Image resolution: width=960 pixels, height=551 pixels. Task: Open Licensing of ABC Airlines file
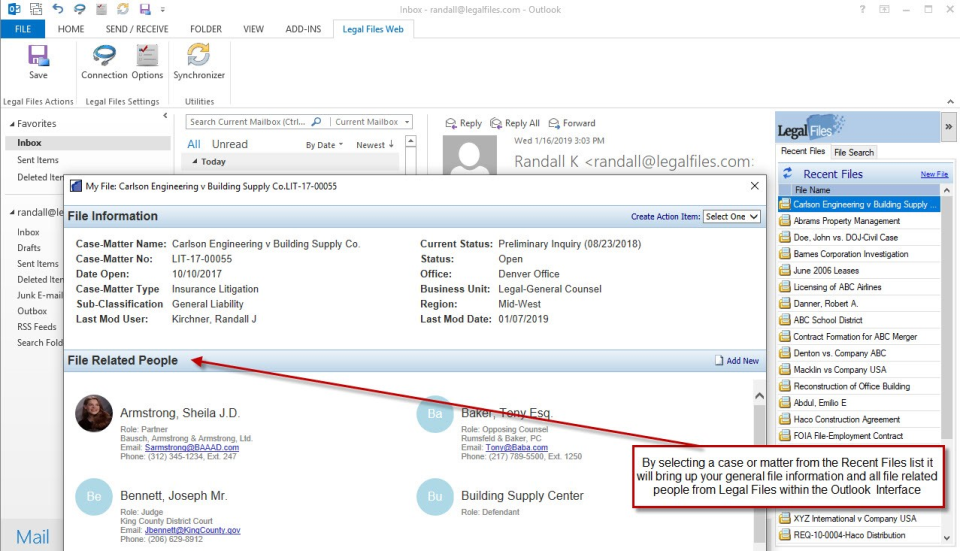[837, 287]
